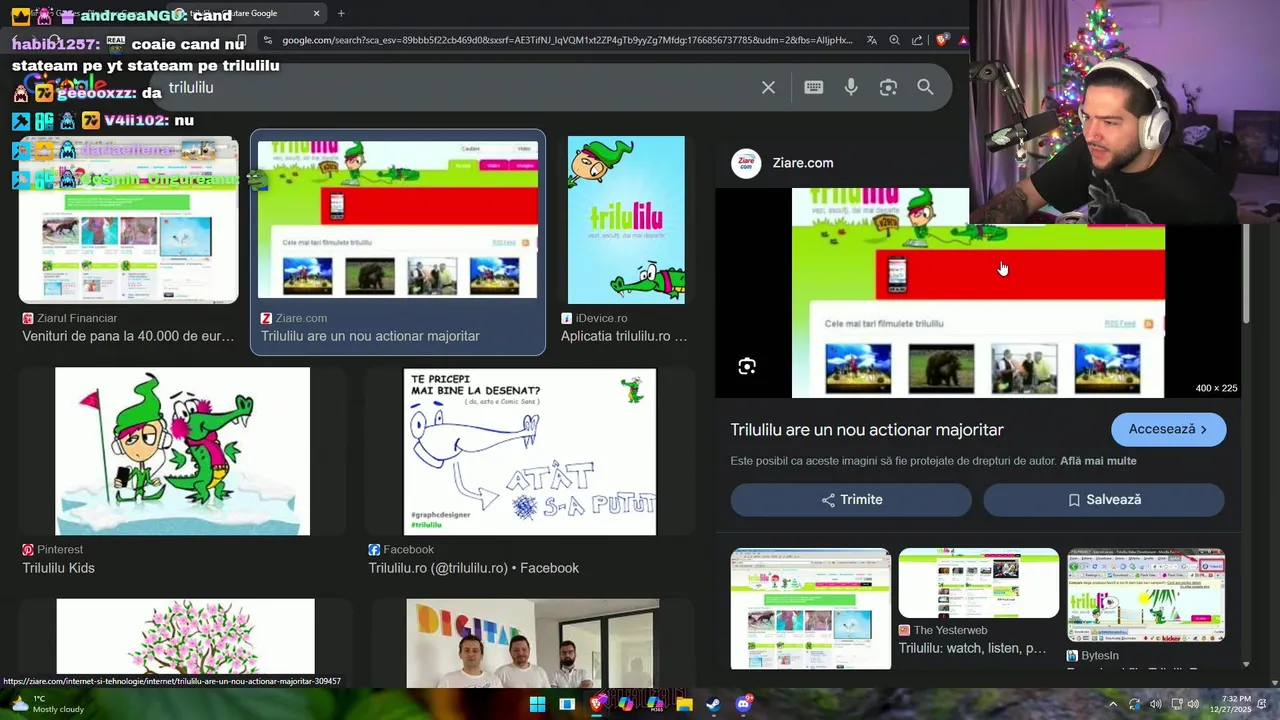
Task: Search by image with Google Lens
Action: (888, 87)
